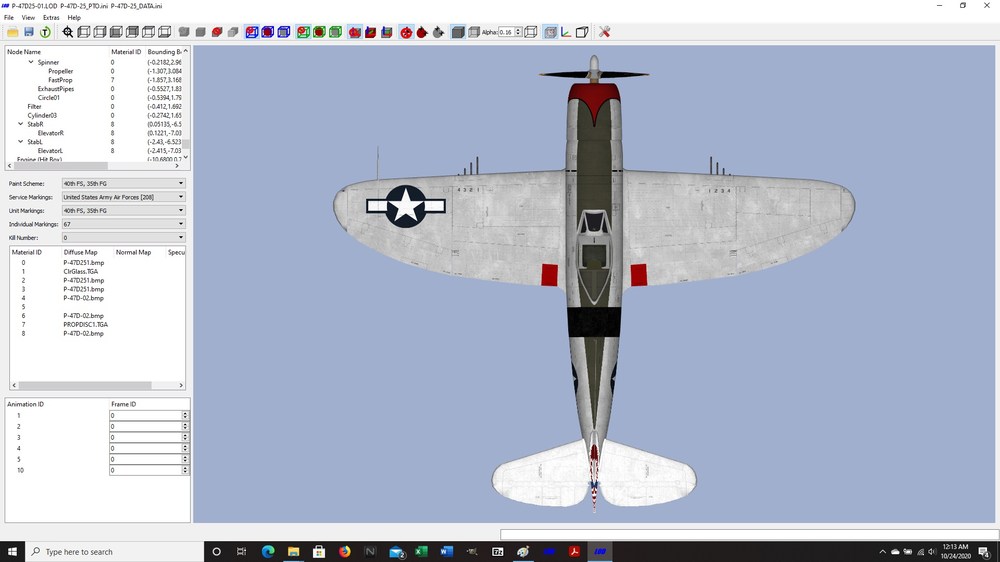Click the dark red cube in blue frame icon
This screenshot has width=1000, height=562.
(x=268, y=32)
